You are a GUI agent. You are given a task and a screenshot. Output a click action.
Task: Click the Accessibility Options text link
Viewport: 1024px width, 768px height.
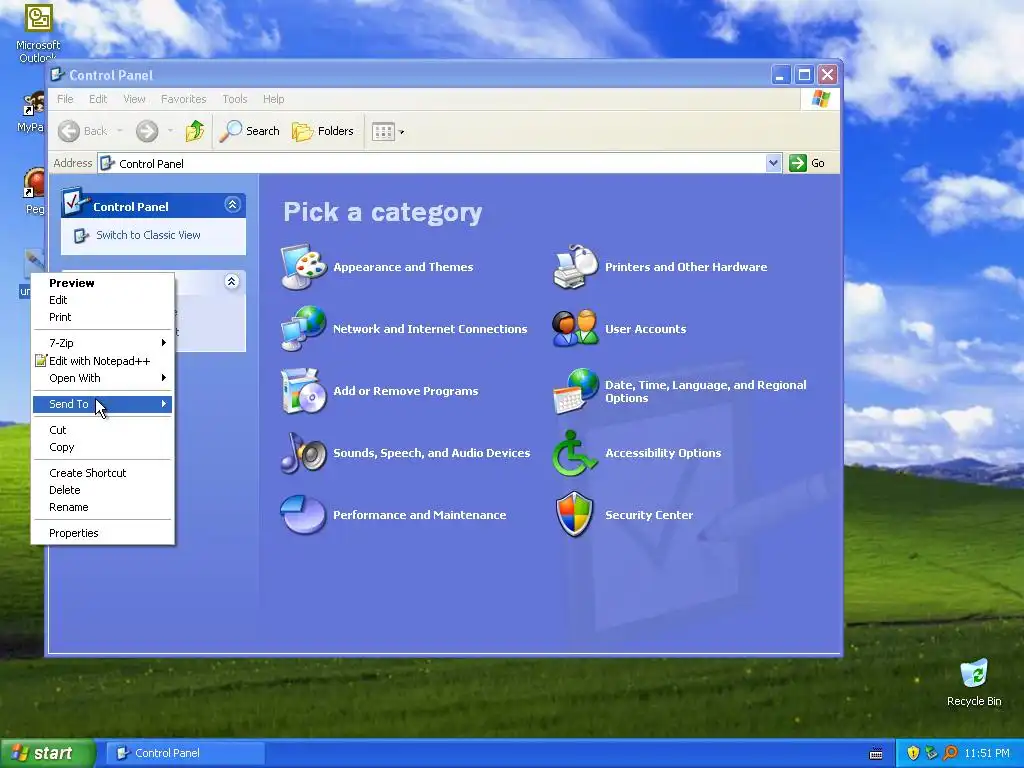click(x=663, y=453)
